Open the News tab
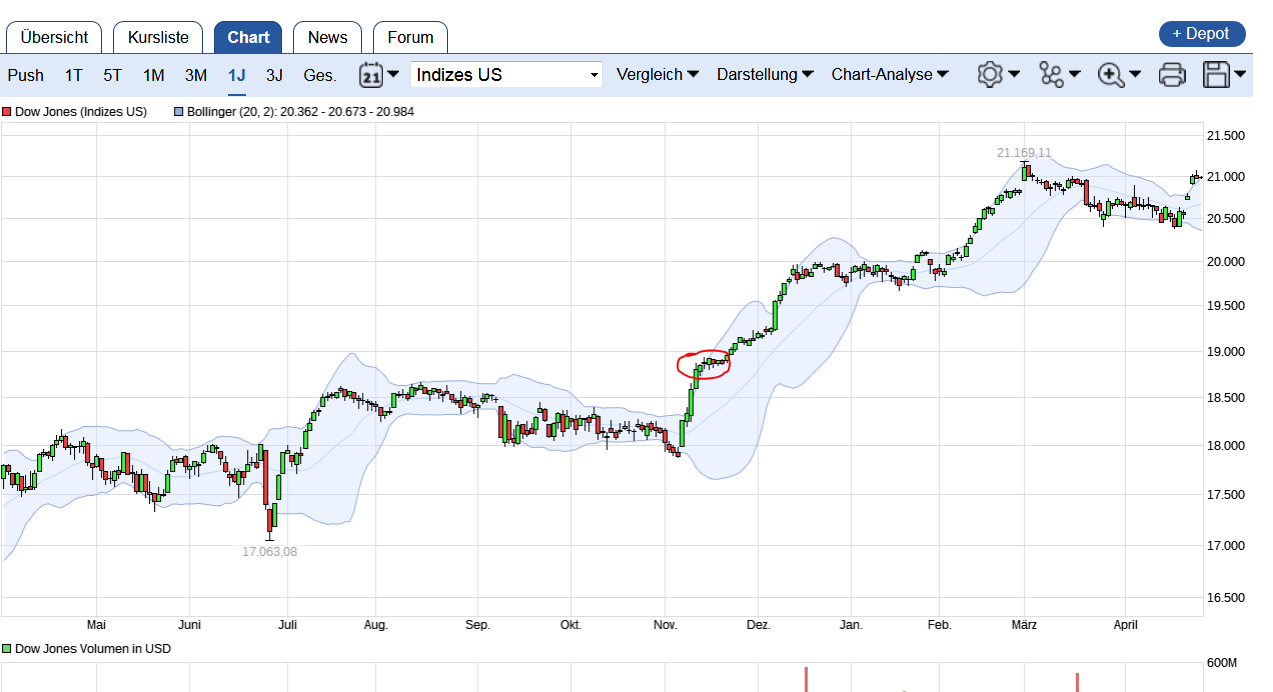 coord(327,38)
